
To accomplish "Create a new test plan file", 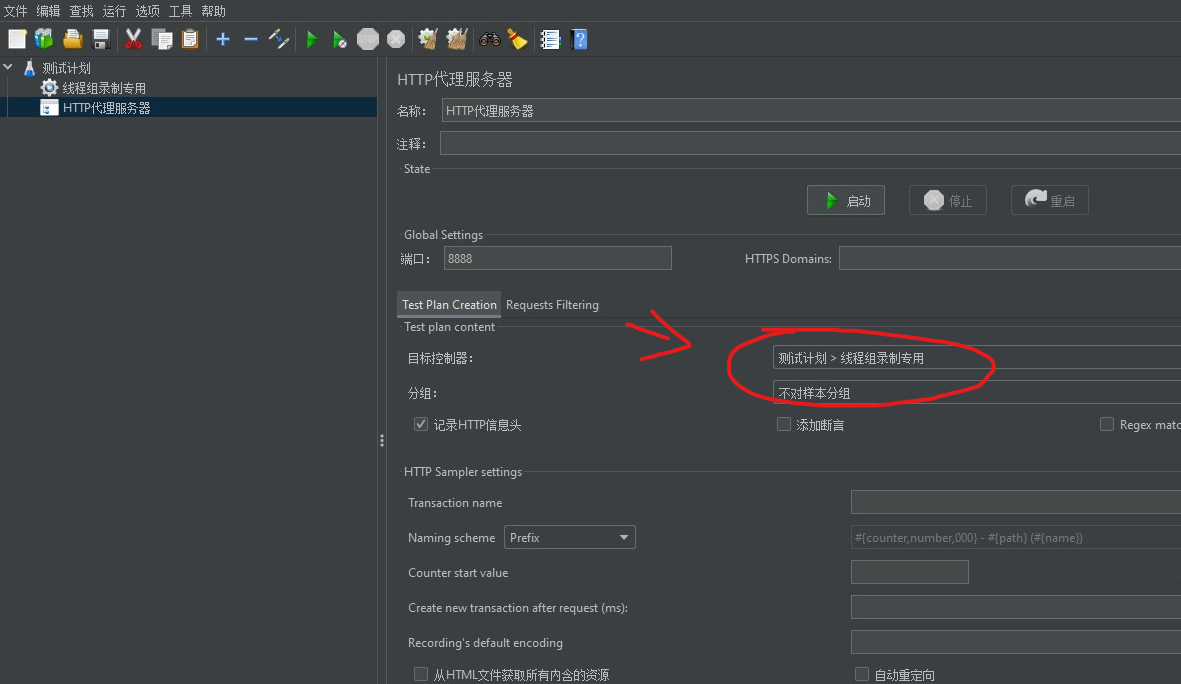I will coord(17,38).
